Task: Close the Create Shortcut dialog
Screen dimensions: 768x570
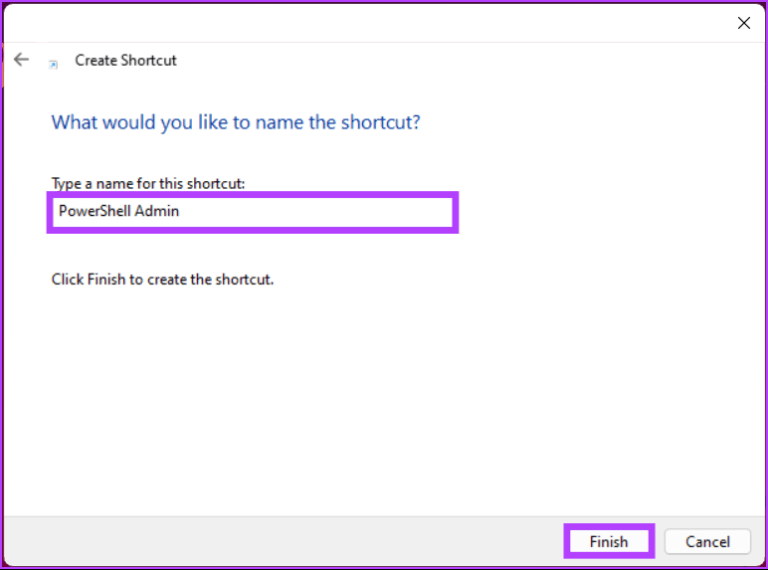Action: point(744,23)
